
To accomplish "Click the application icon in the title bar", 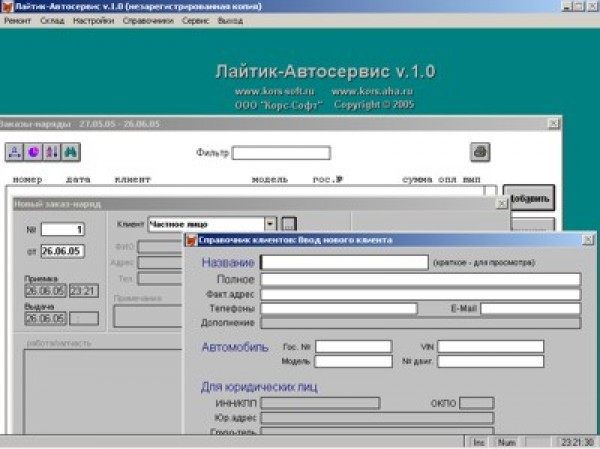I will pyautogui.click(x=7, y=7).
